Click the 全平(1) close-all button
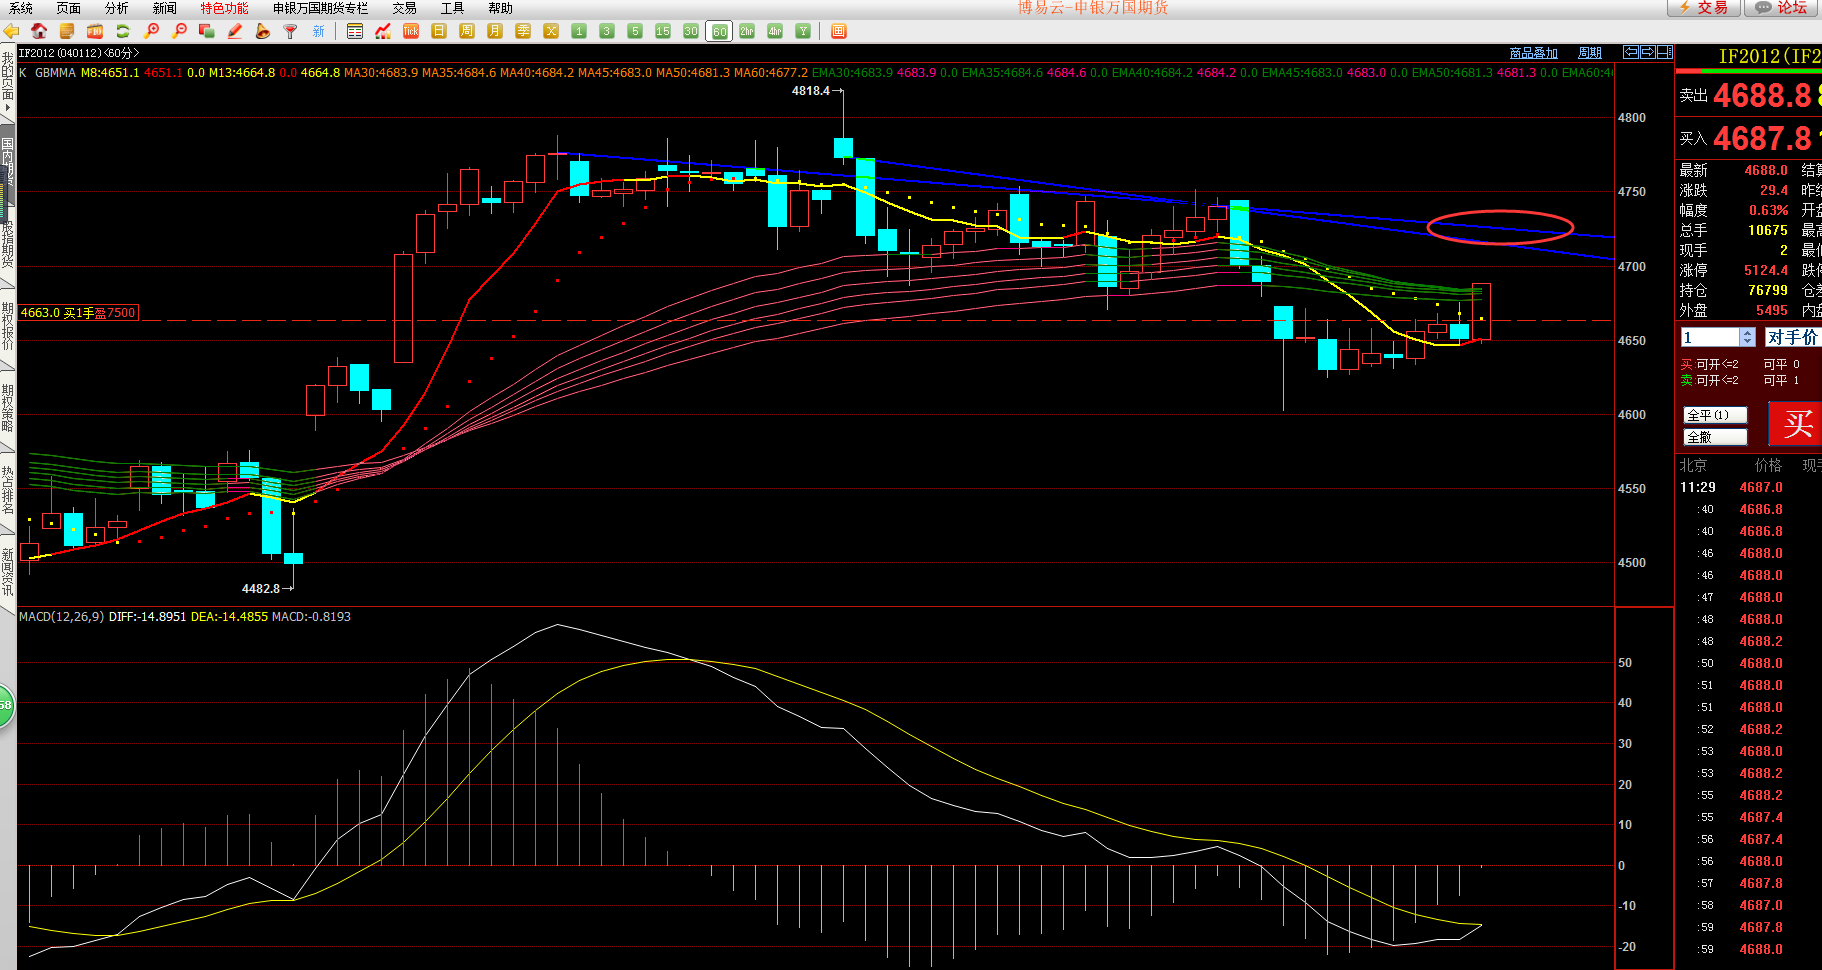 1715,415
